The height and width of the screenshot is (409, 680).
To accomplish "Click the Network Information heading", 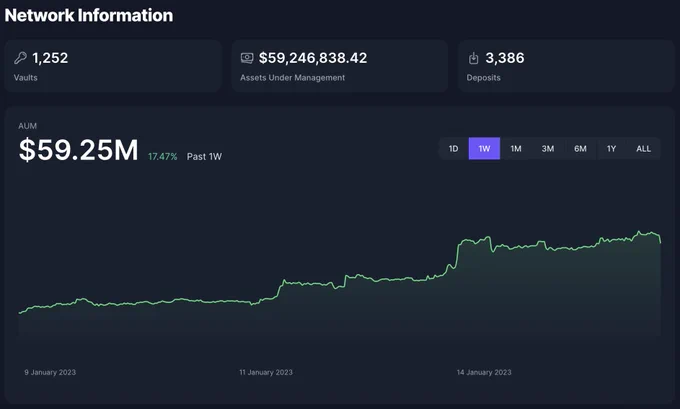I will click(89, 16).
